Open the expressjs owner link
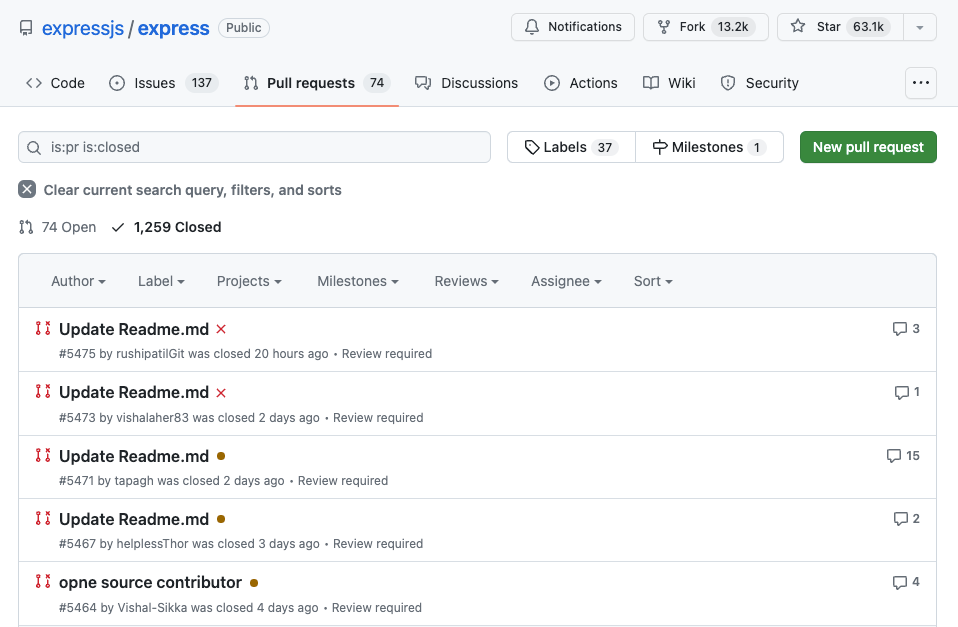This screenshot has height=627, width=958. click(x=82, y=28)
